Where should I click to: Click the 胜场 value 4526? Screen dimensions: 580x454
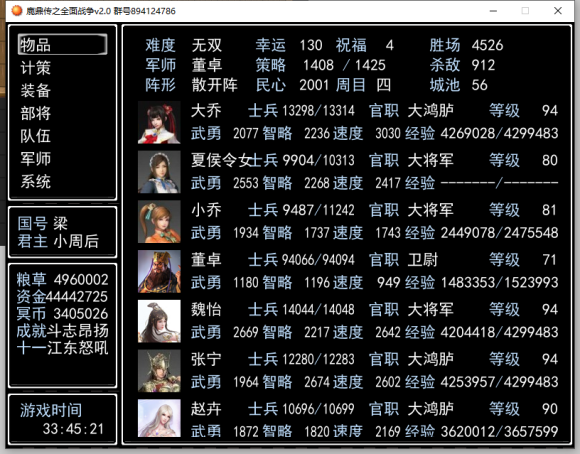488,45
